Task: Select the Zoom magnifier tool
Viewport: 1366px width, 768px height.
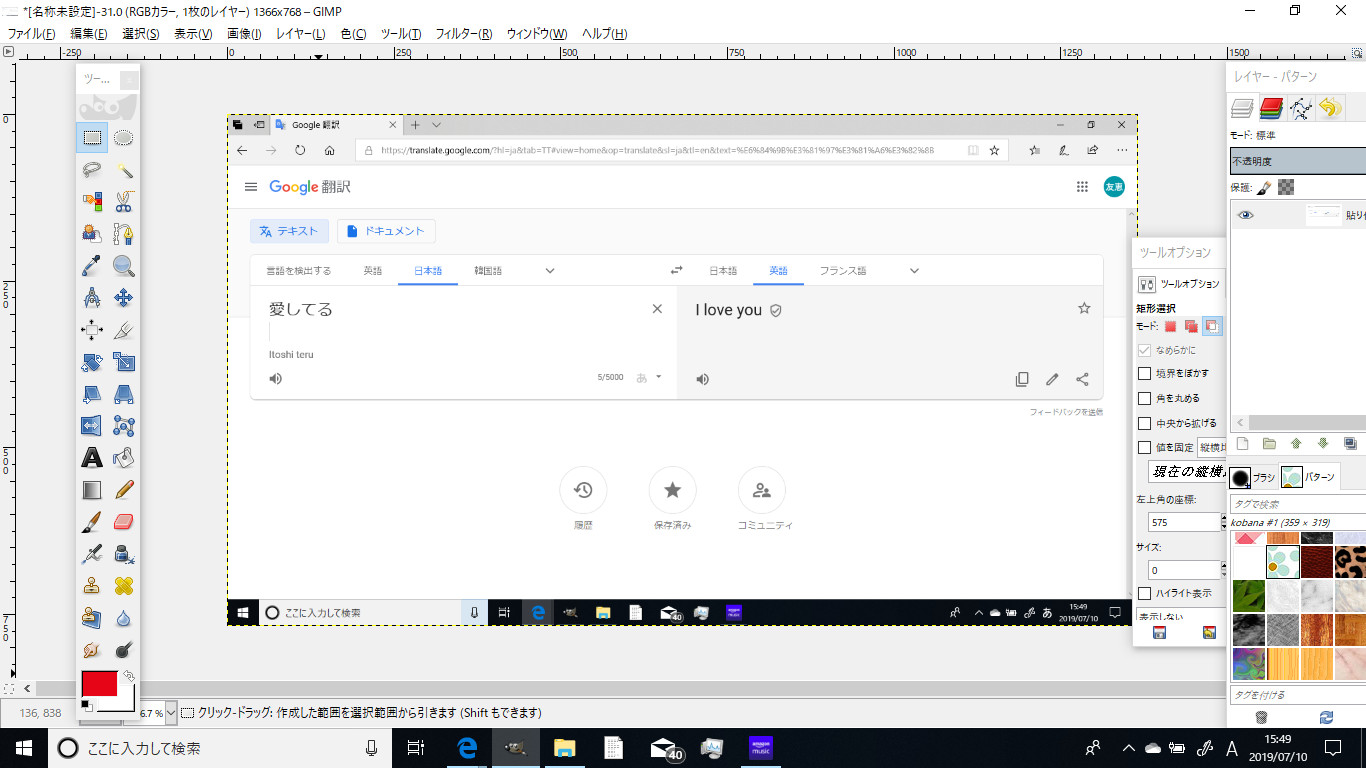Action: 124,266
